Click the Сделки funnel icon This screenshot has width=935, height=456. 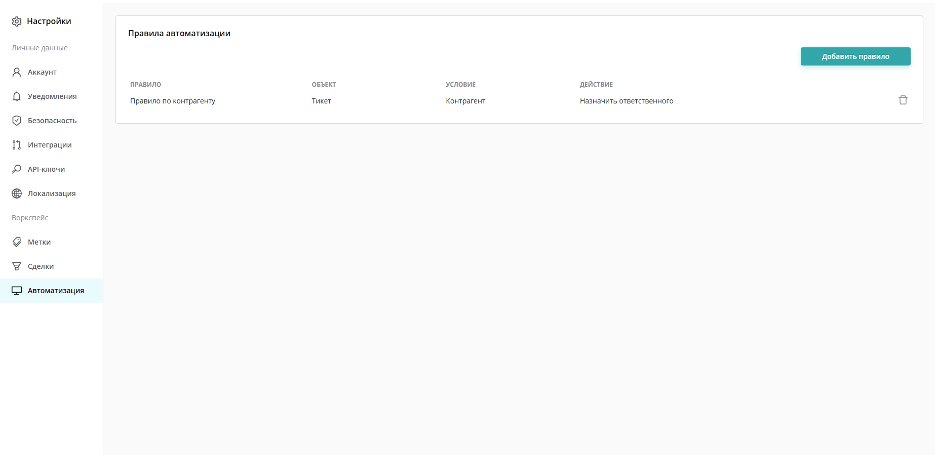17,266
